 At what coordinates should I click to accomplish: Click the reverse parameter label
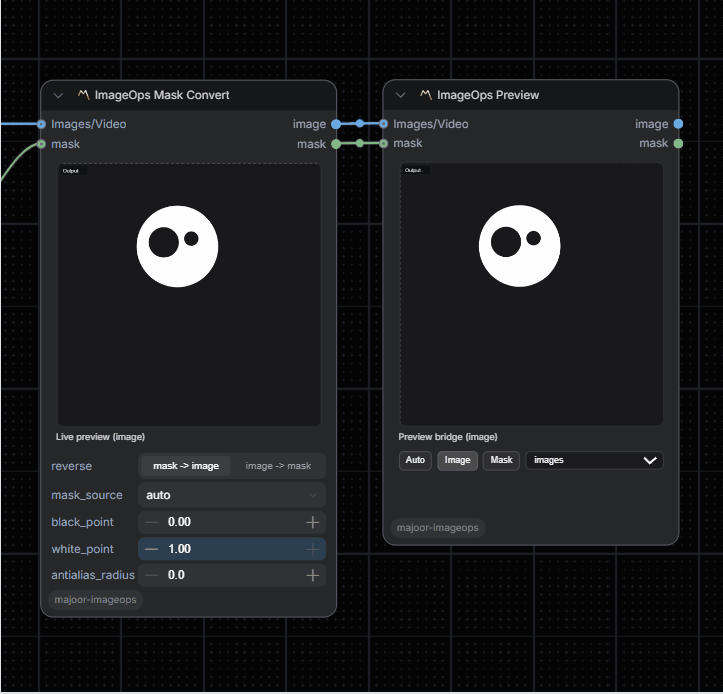coord(71,466)
